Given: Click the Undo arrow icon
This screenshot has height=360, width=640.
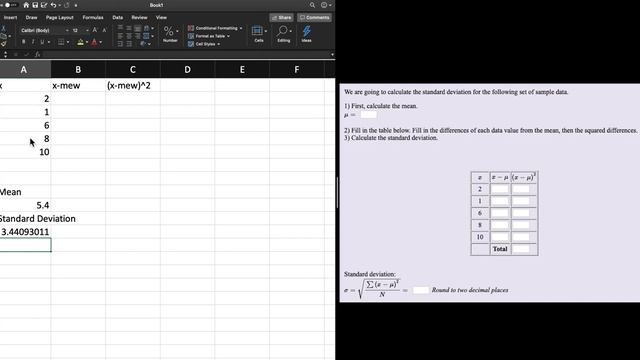Looking at the screenshot, I should pyautogui.click(x=53, y=5).
